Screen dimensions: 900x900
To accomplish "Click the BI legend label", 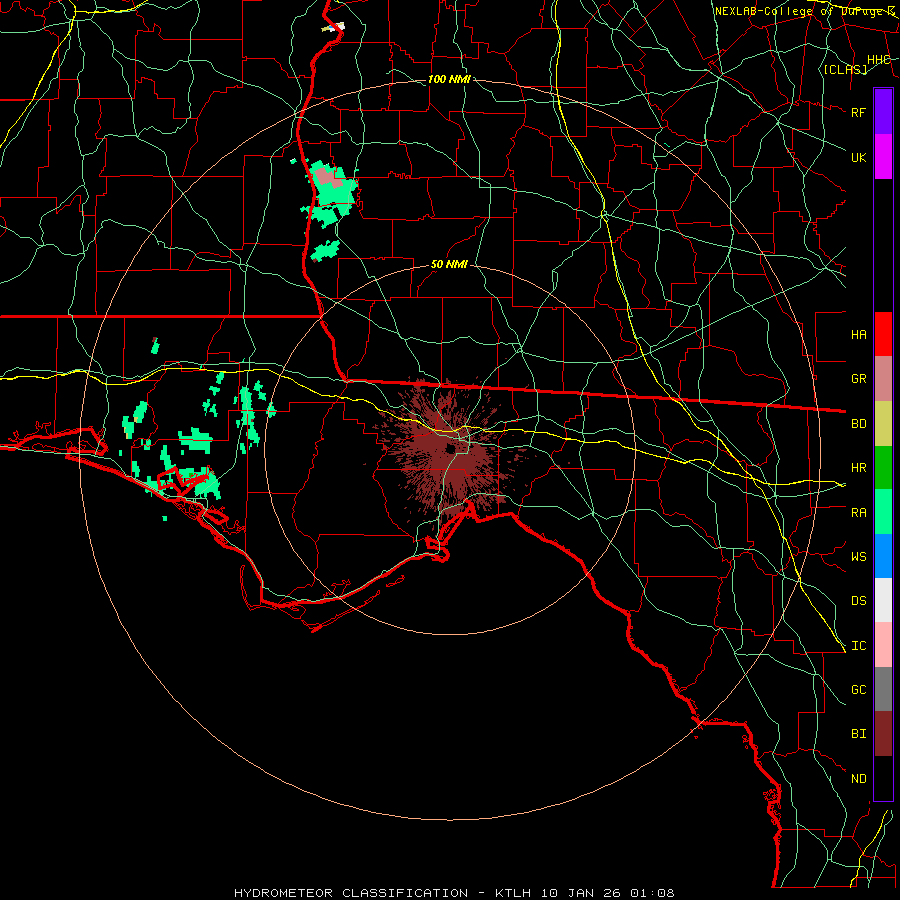I will 858,734.
